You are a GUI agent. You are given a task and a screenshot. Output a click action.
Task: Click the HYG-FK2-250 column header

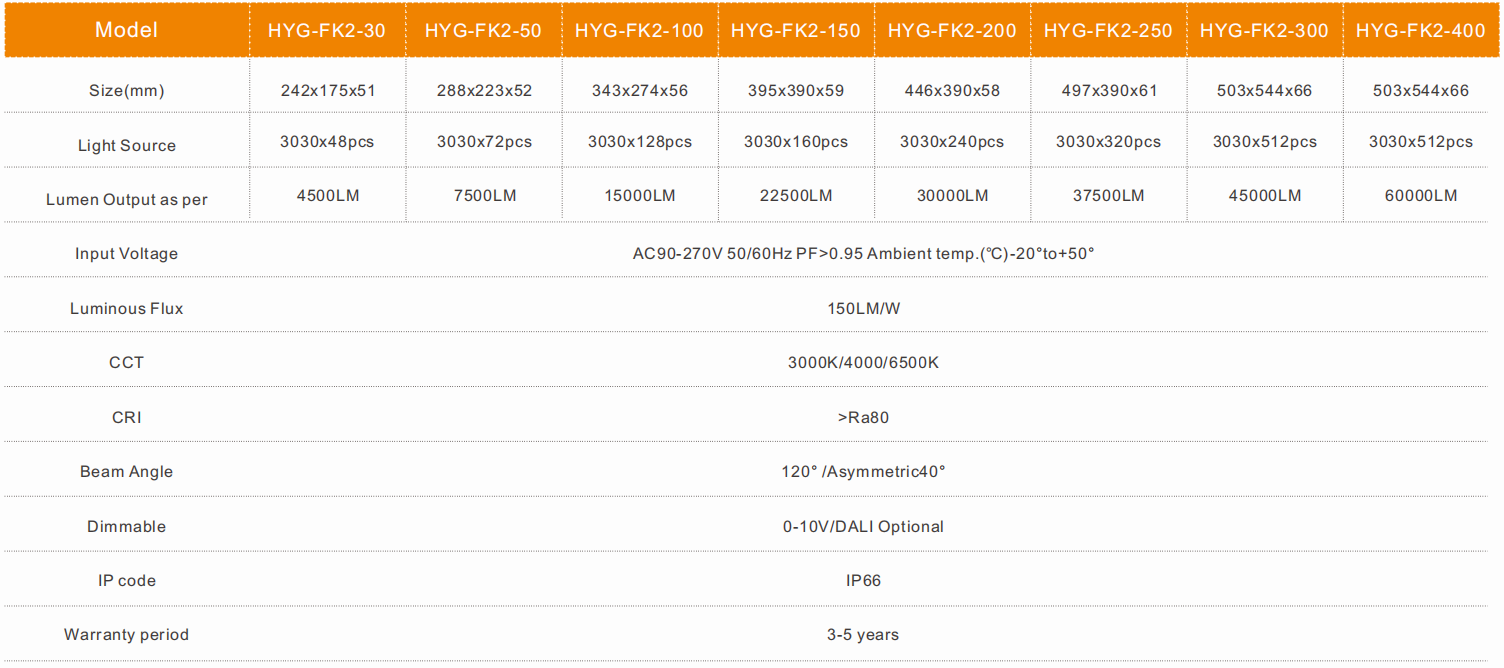pyautogui.click(x=1108, y=31)
